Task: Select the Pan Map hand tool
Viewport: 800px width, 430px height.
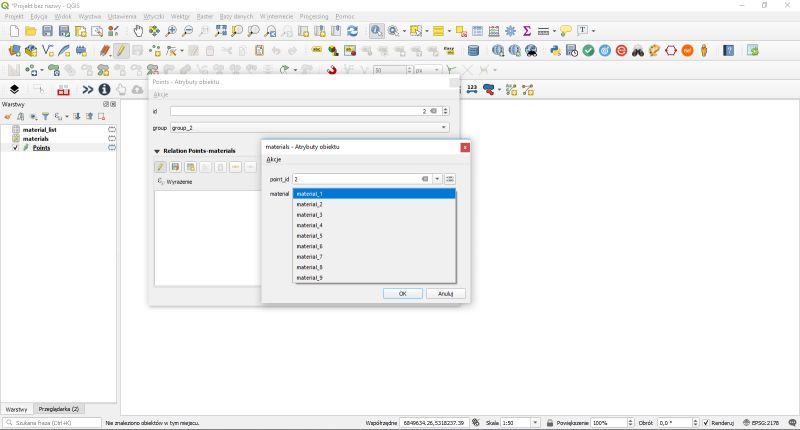Action: (138, 31)
